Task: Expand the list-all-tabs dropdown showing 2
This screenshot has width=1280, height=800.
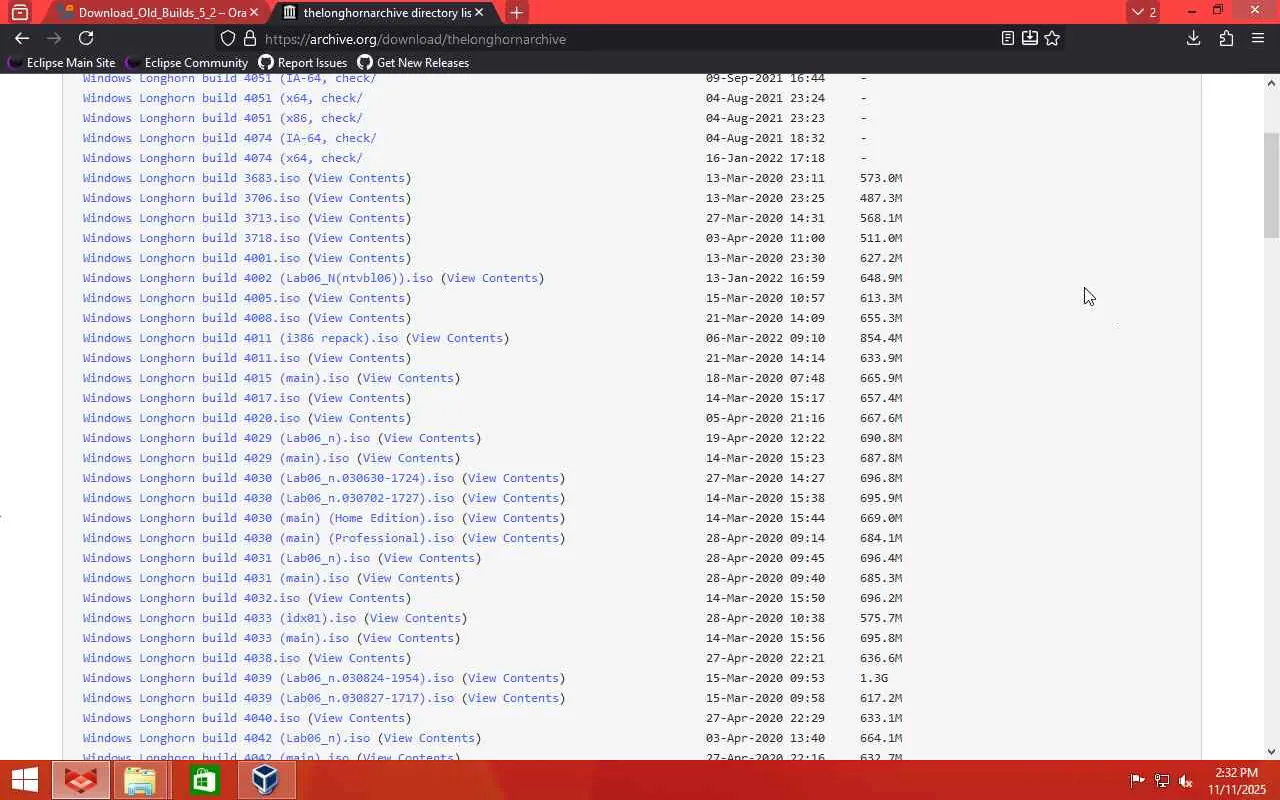Action: coord(1143,12)
